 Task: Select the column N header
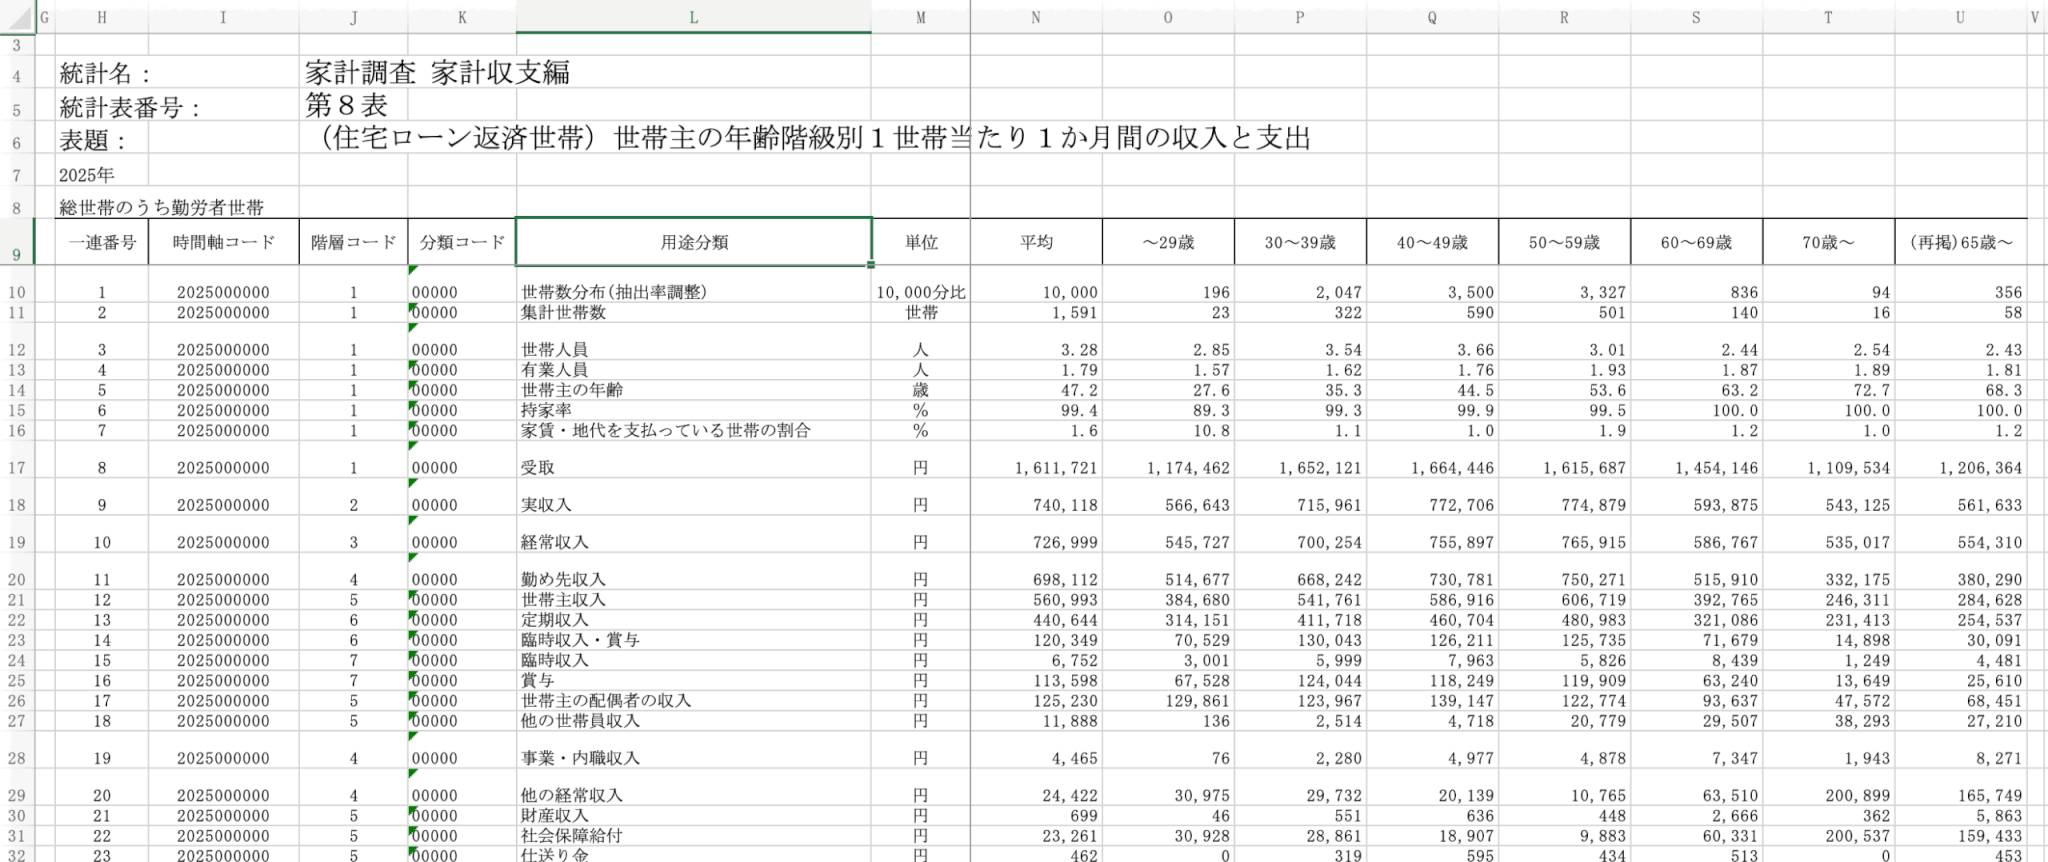(1035, 18)
